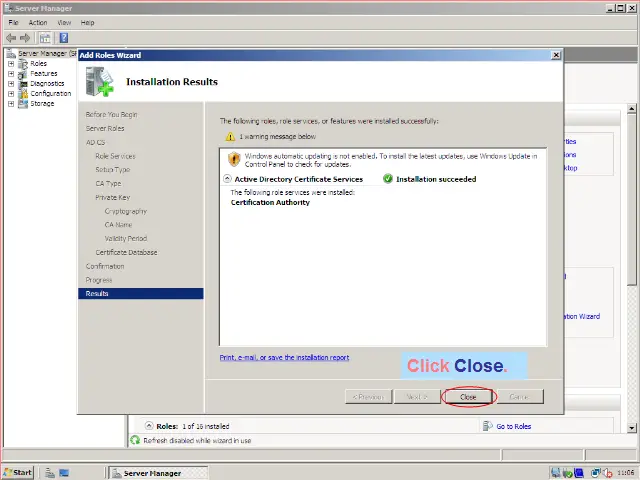Viewport: 640px width, 480px height.
Task: Click the Help toolbar icon
Action: pyautogui.click(x=63, y=37)
